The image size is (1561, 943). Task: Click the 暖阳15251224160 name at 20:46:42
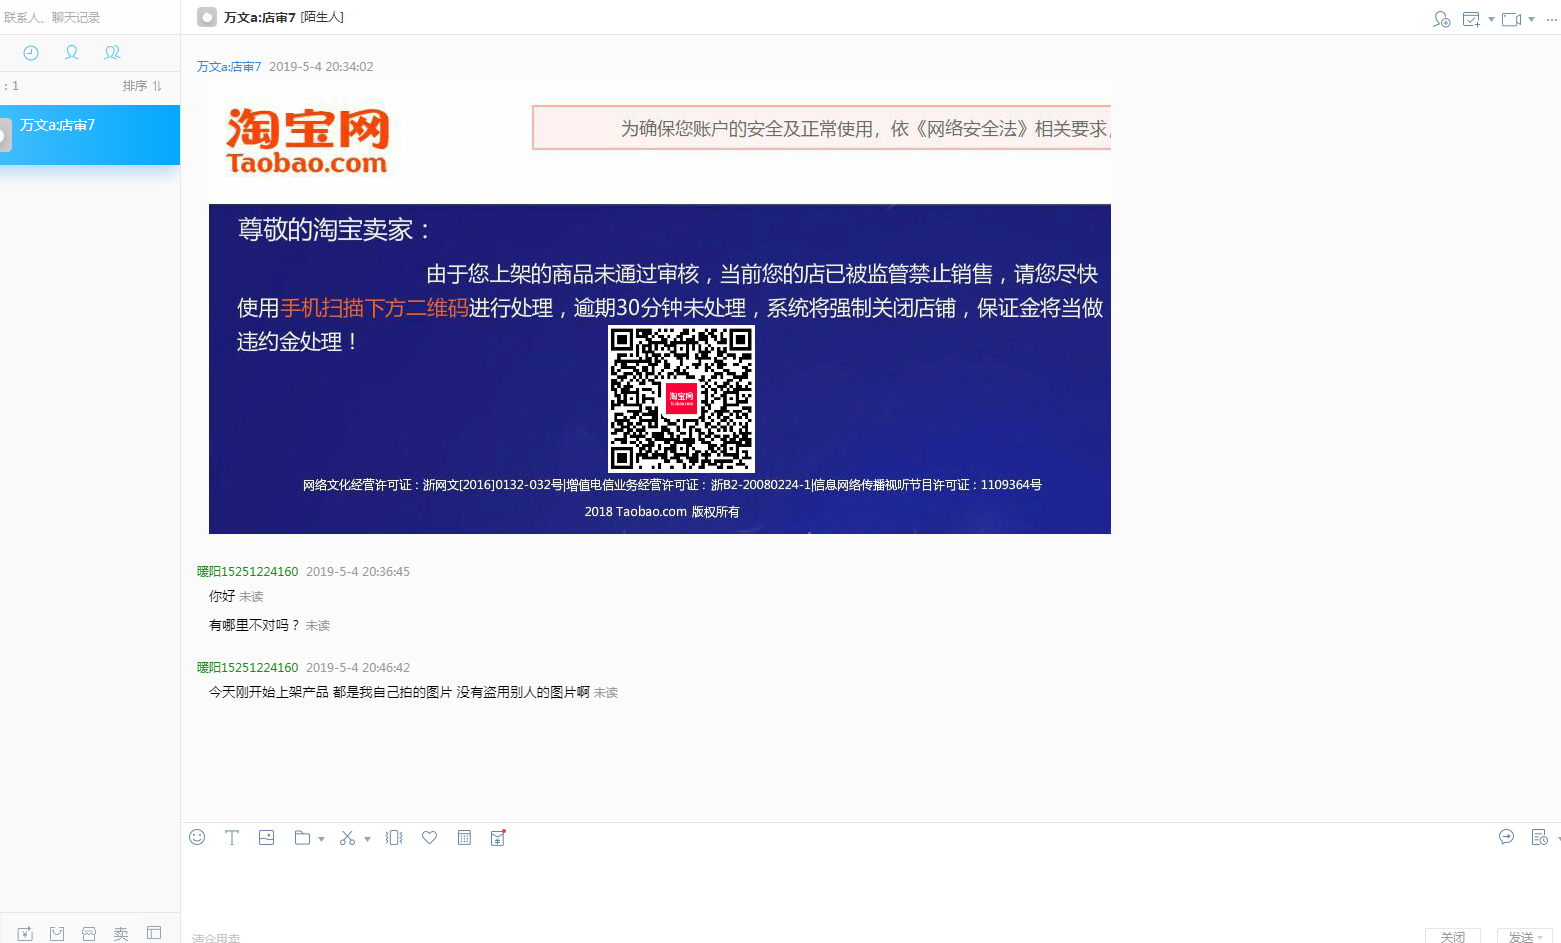pyautogui.click(x=248, y=668)
